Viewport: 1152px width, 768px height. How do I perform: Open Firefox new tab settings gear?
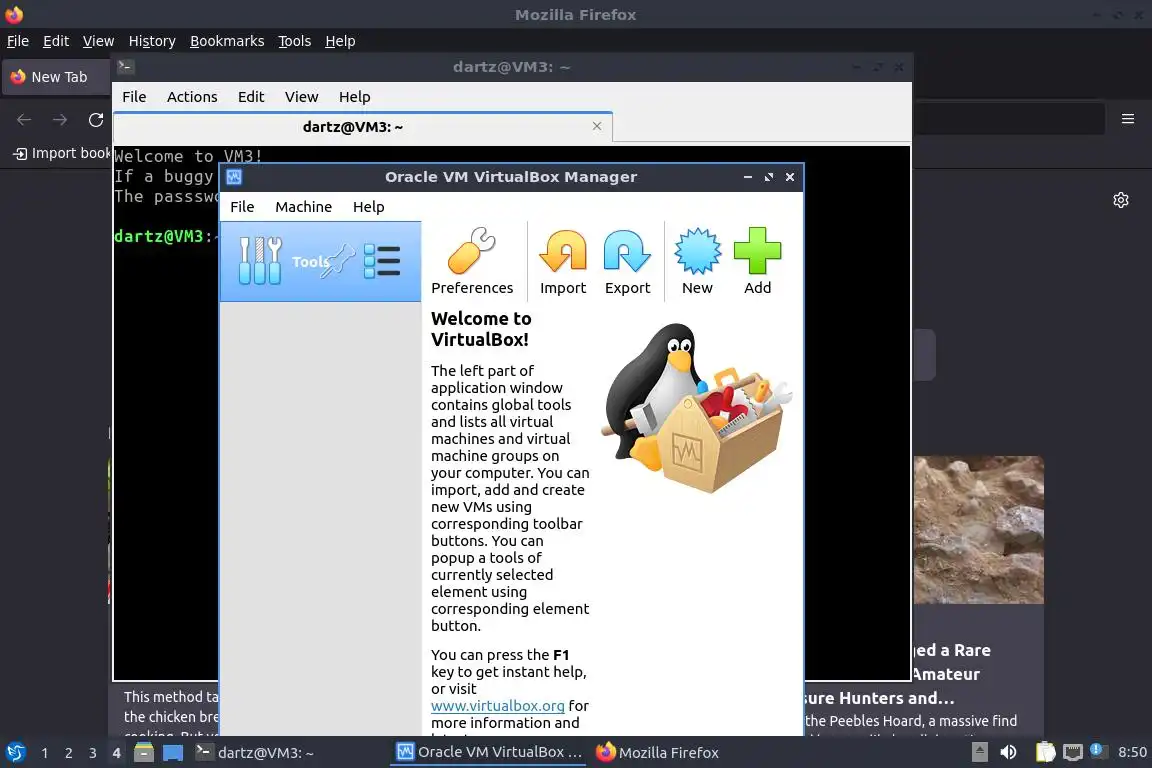[1120, 200]
